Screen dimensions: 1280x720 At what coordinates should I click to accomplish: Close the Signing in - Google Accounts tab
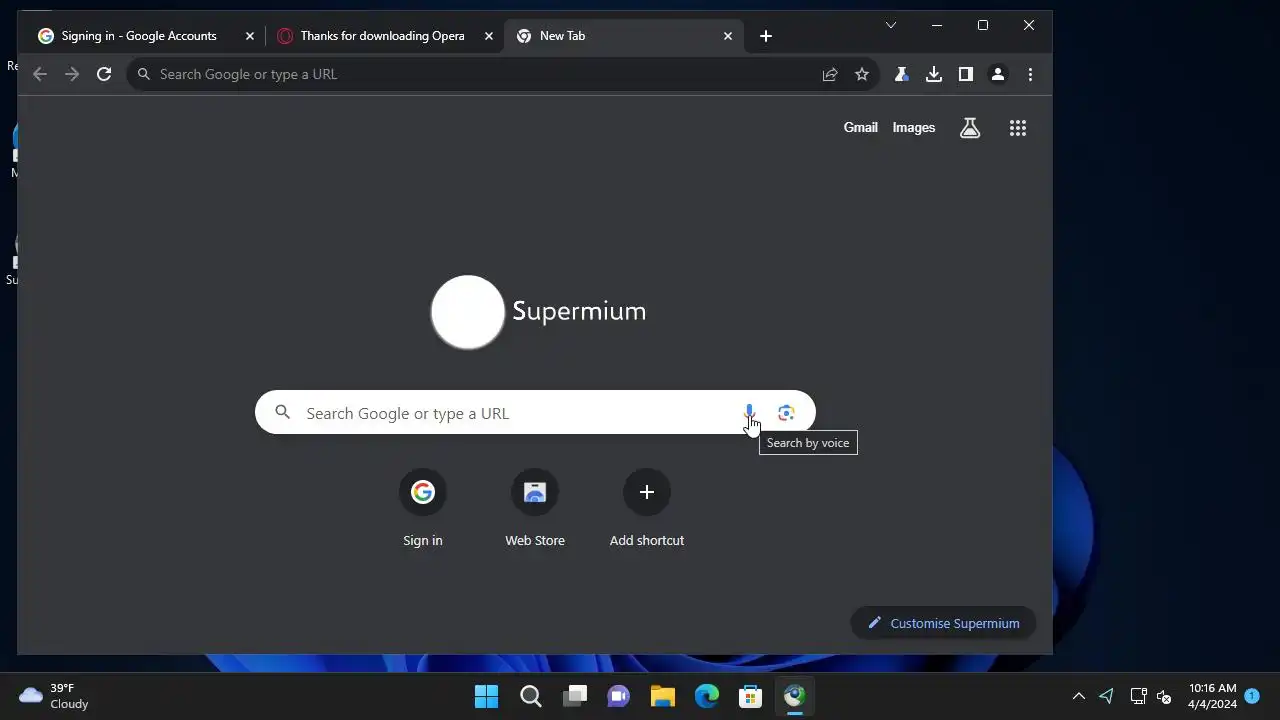pyautogui.click(x=250, y=36)
